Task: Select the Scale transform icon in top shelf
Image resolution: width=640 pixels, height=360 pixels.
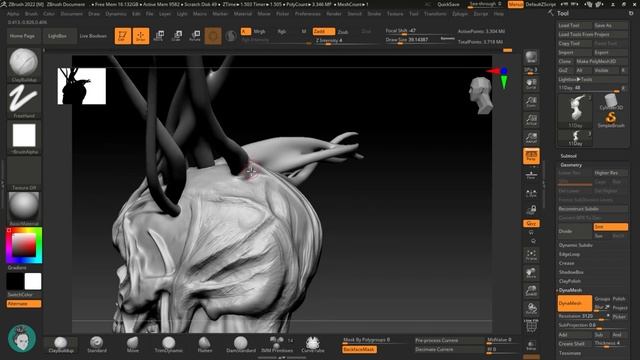Action: point(177,36)
